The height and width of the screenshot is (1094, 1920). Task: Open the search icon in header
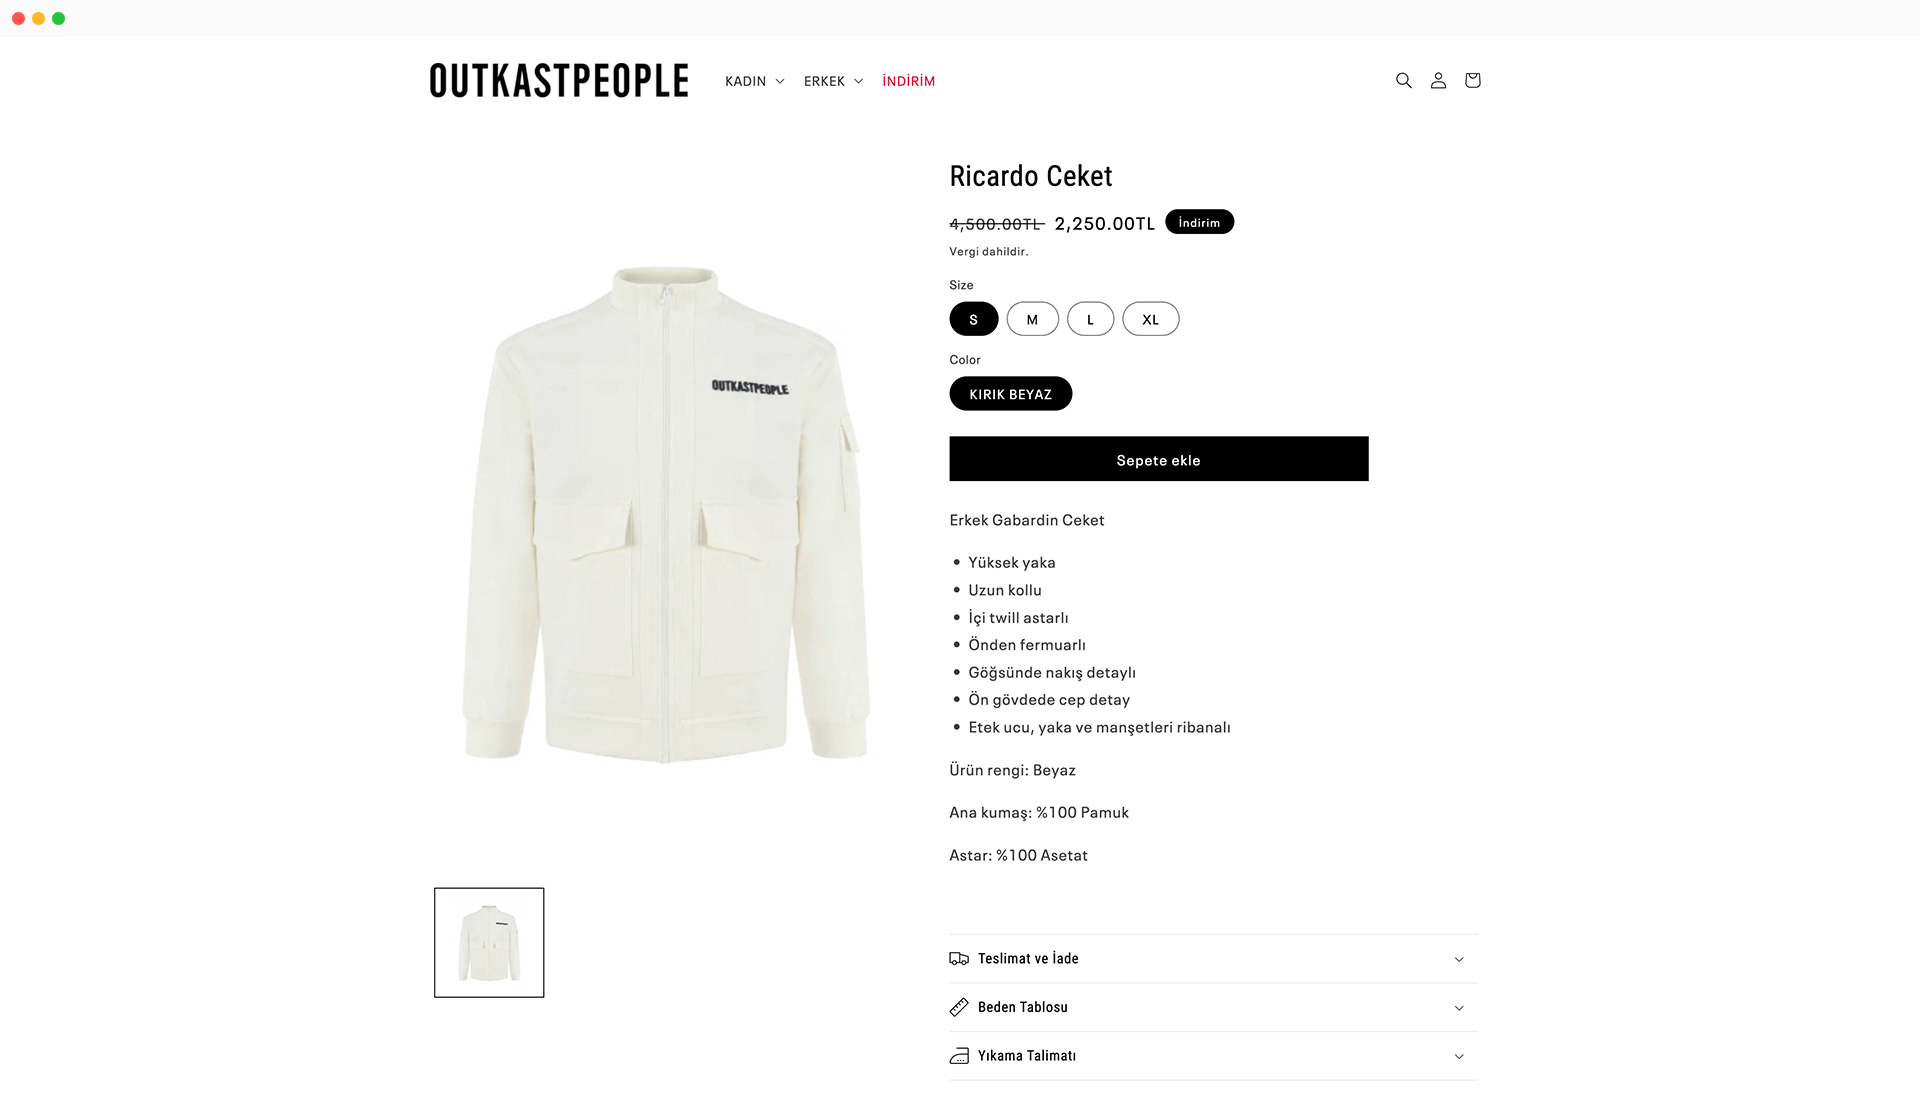click(x=1403, y=80)
